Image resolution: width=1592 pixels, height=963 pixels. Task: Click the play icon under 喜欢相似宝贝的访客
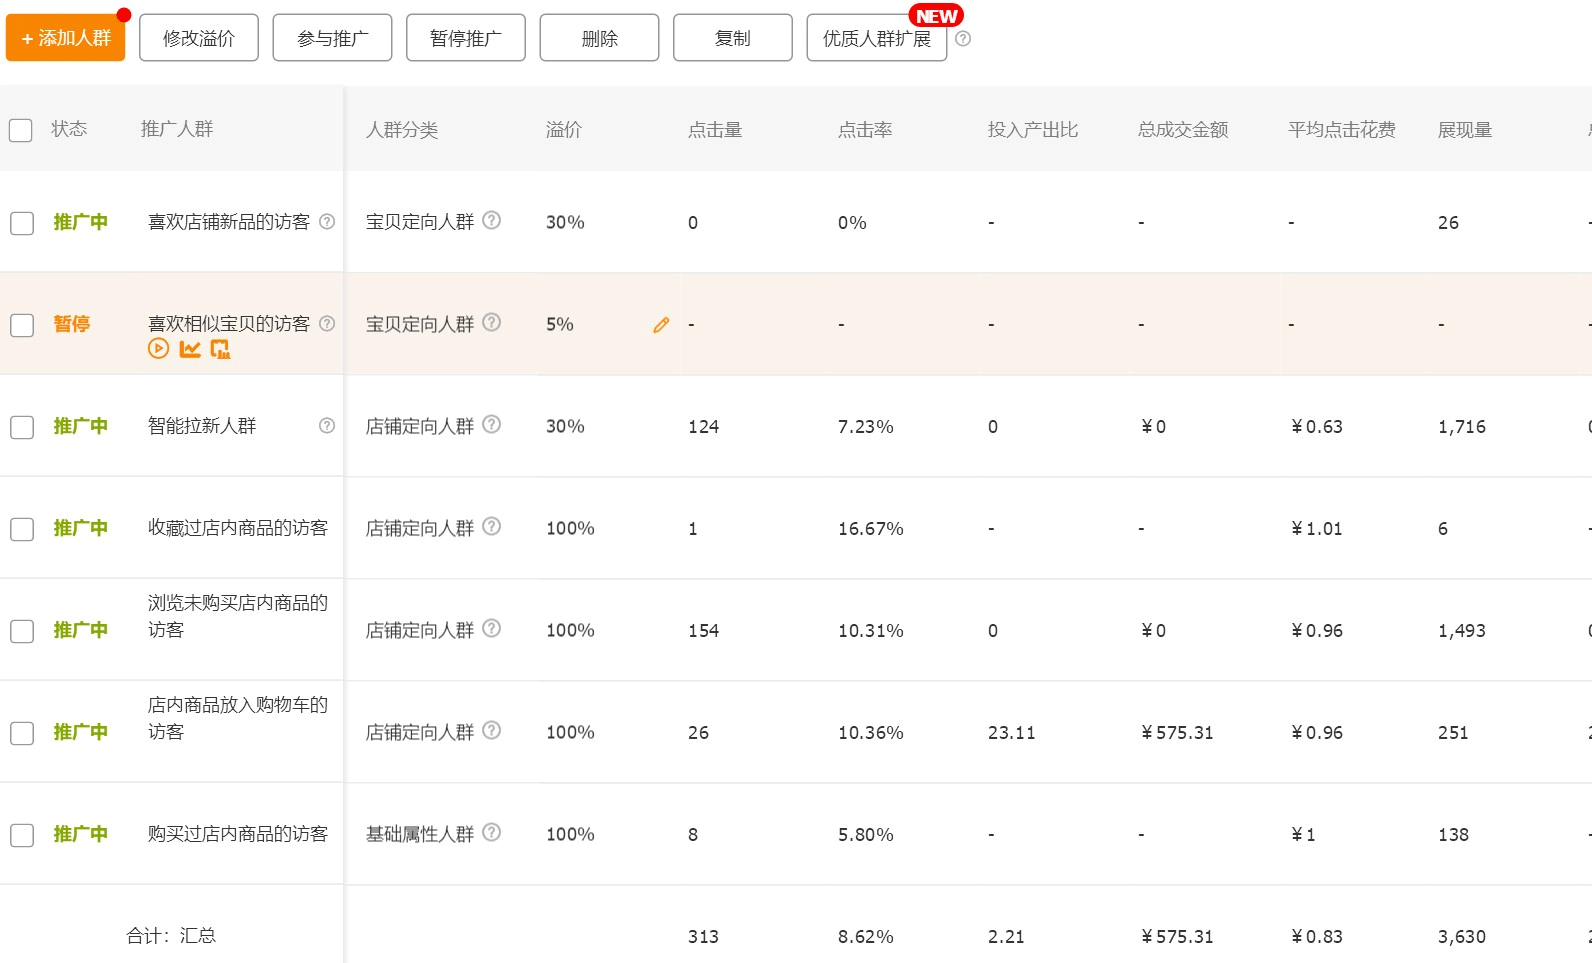click(x=158, y=349)
